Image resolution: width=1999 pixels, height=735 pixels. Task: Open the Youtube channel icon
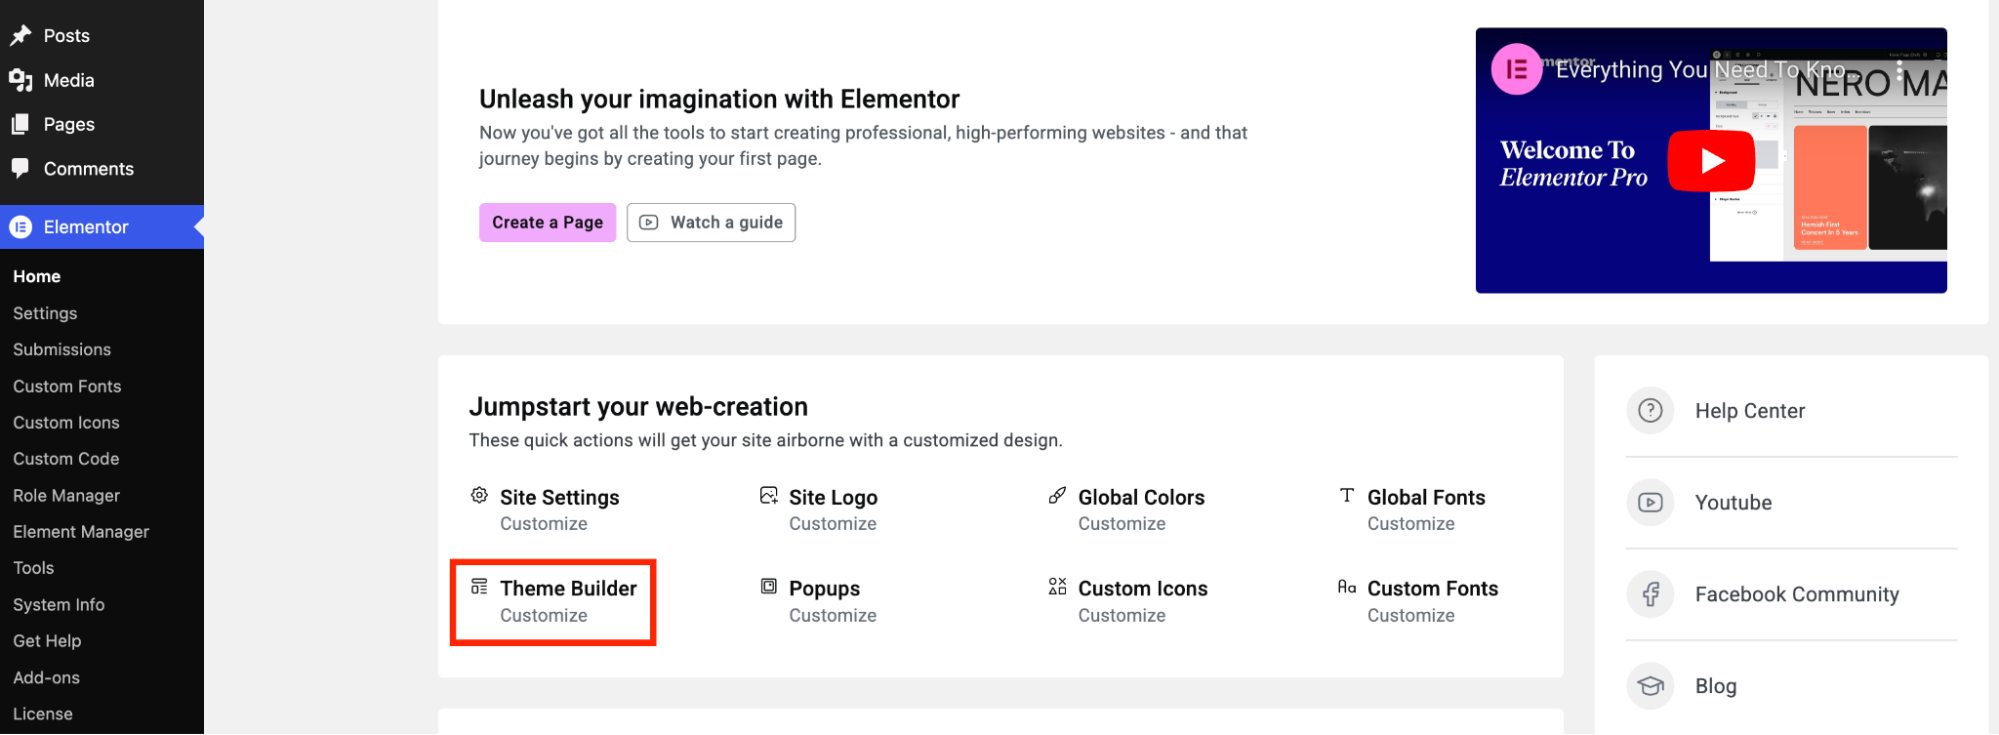pos(1650,502)
